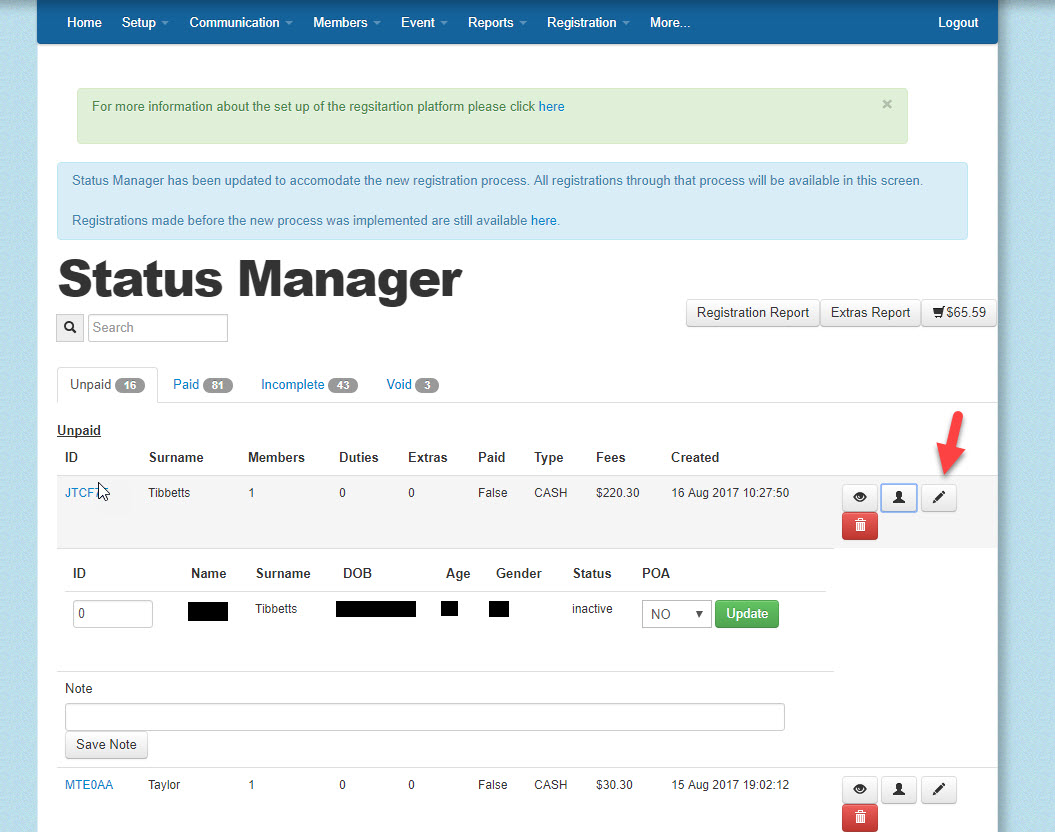
Task: Select the $220.30 fee cell
Action: [x=618, y=492]
